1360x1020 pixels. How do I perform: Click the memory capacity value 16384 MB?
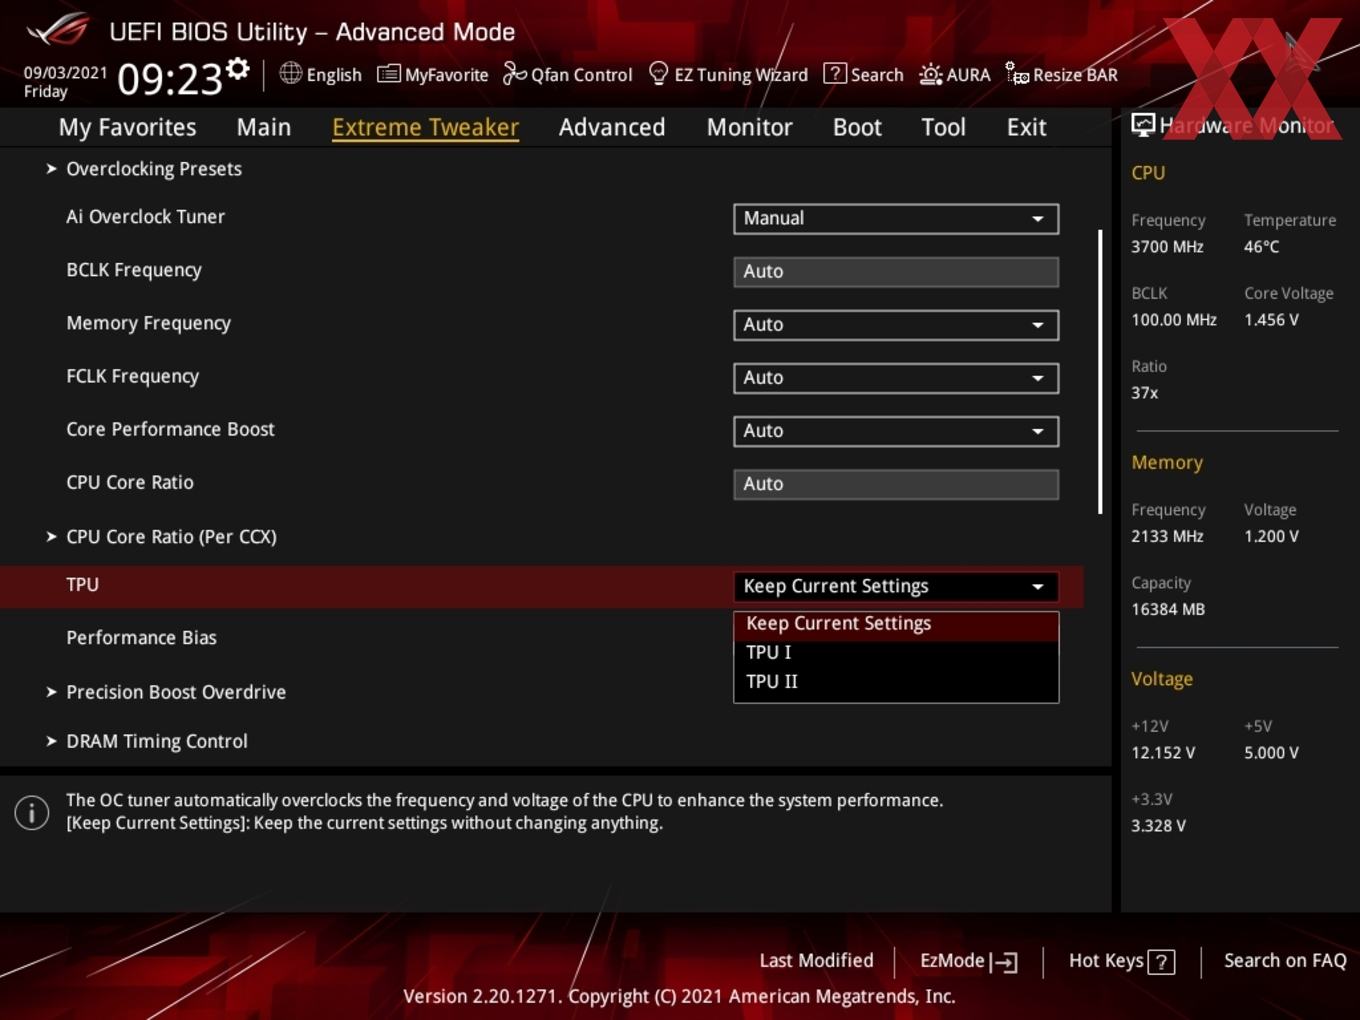[1167, 609]
